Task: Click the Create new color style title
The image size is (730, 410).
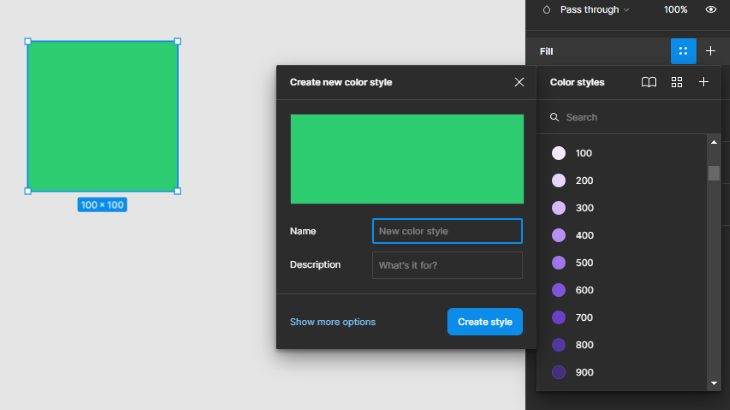Action: click(341, 82)
